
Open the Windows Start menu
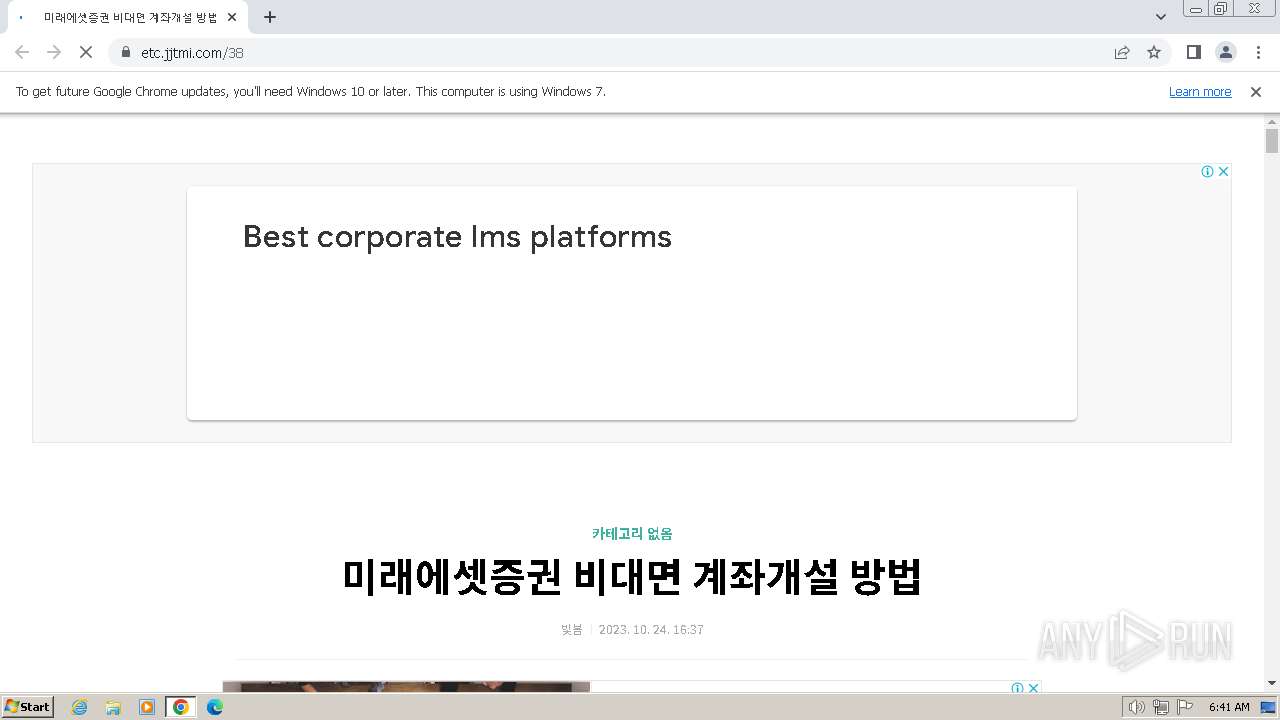[28, 706]
